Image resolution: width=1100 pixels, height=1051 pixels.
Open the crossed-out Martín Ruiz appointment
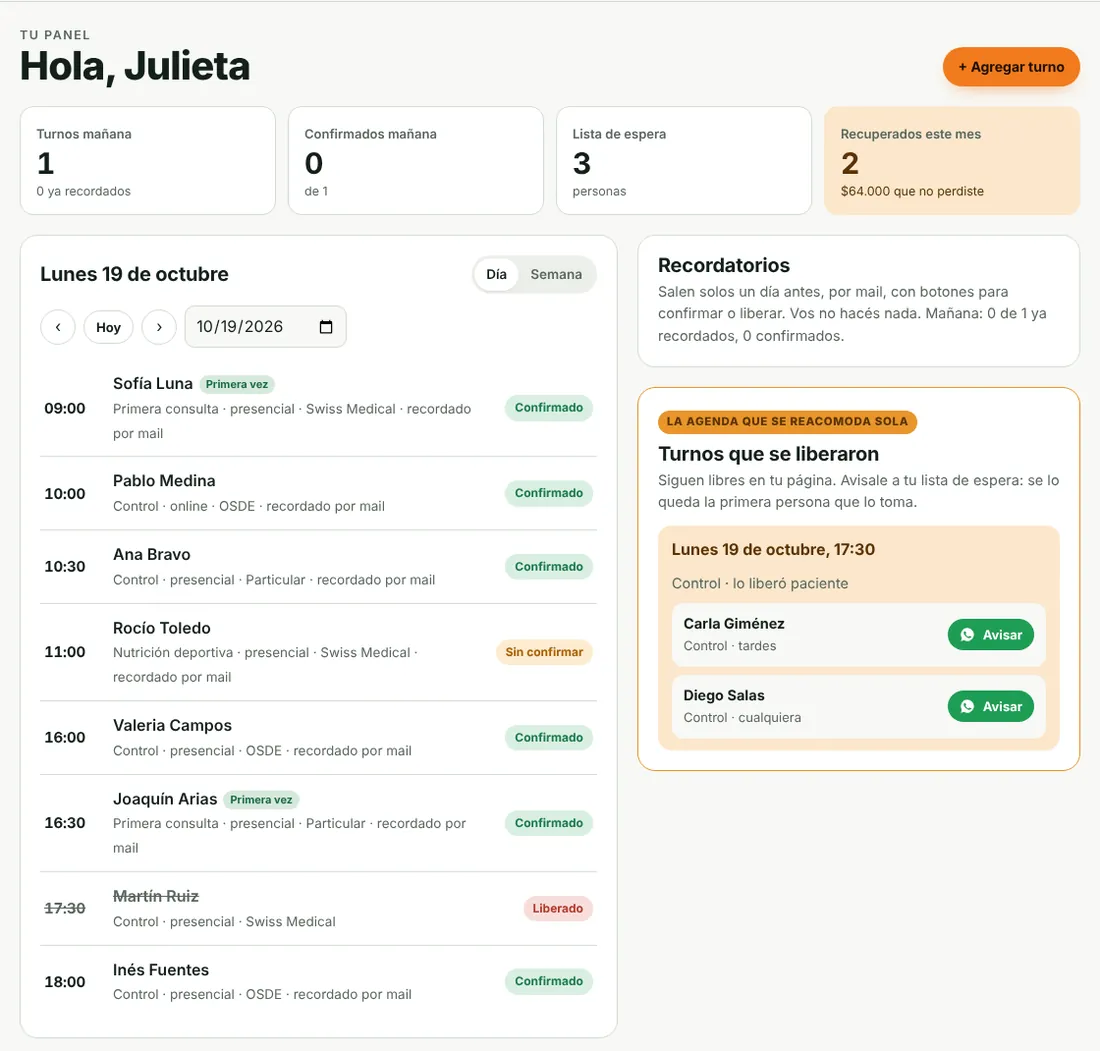(x=318, y=909)
